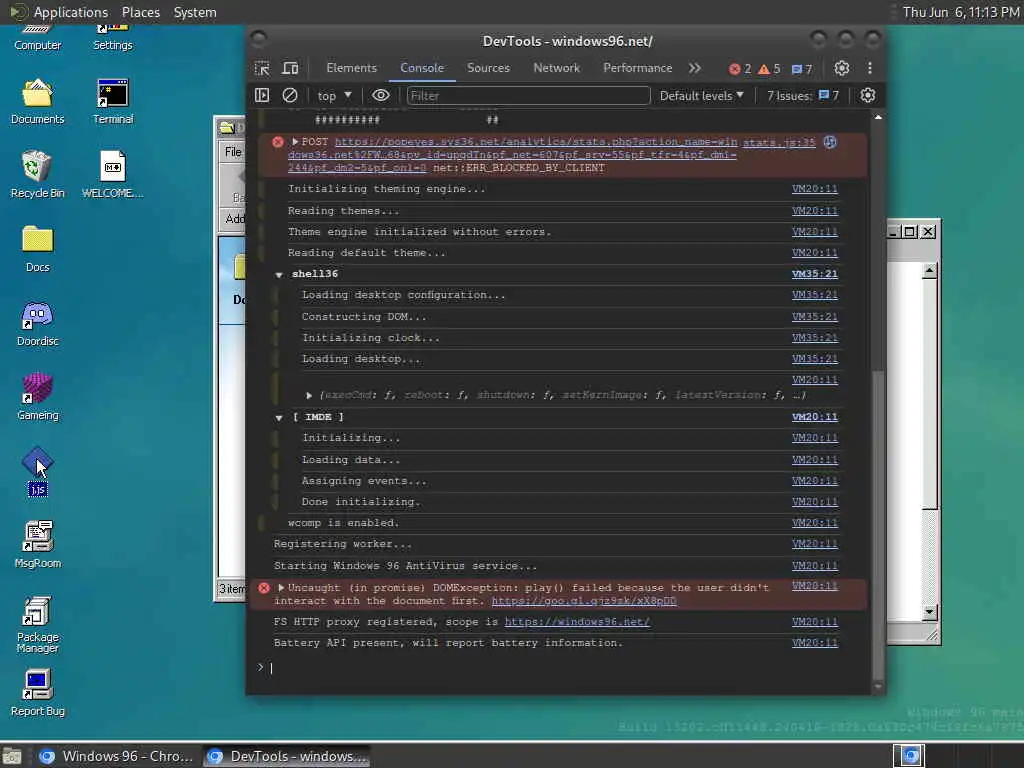Image resolution: width=1024 pixels, height=768 pixels.
Task: Open the Applications menu
Action: (x=71, y=12)
